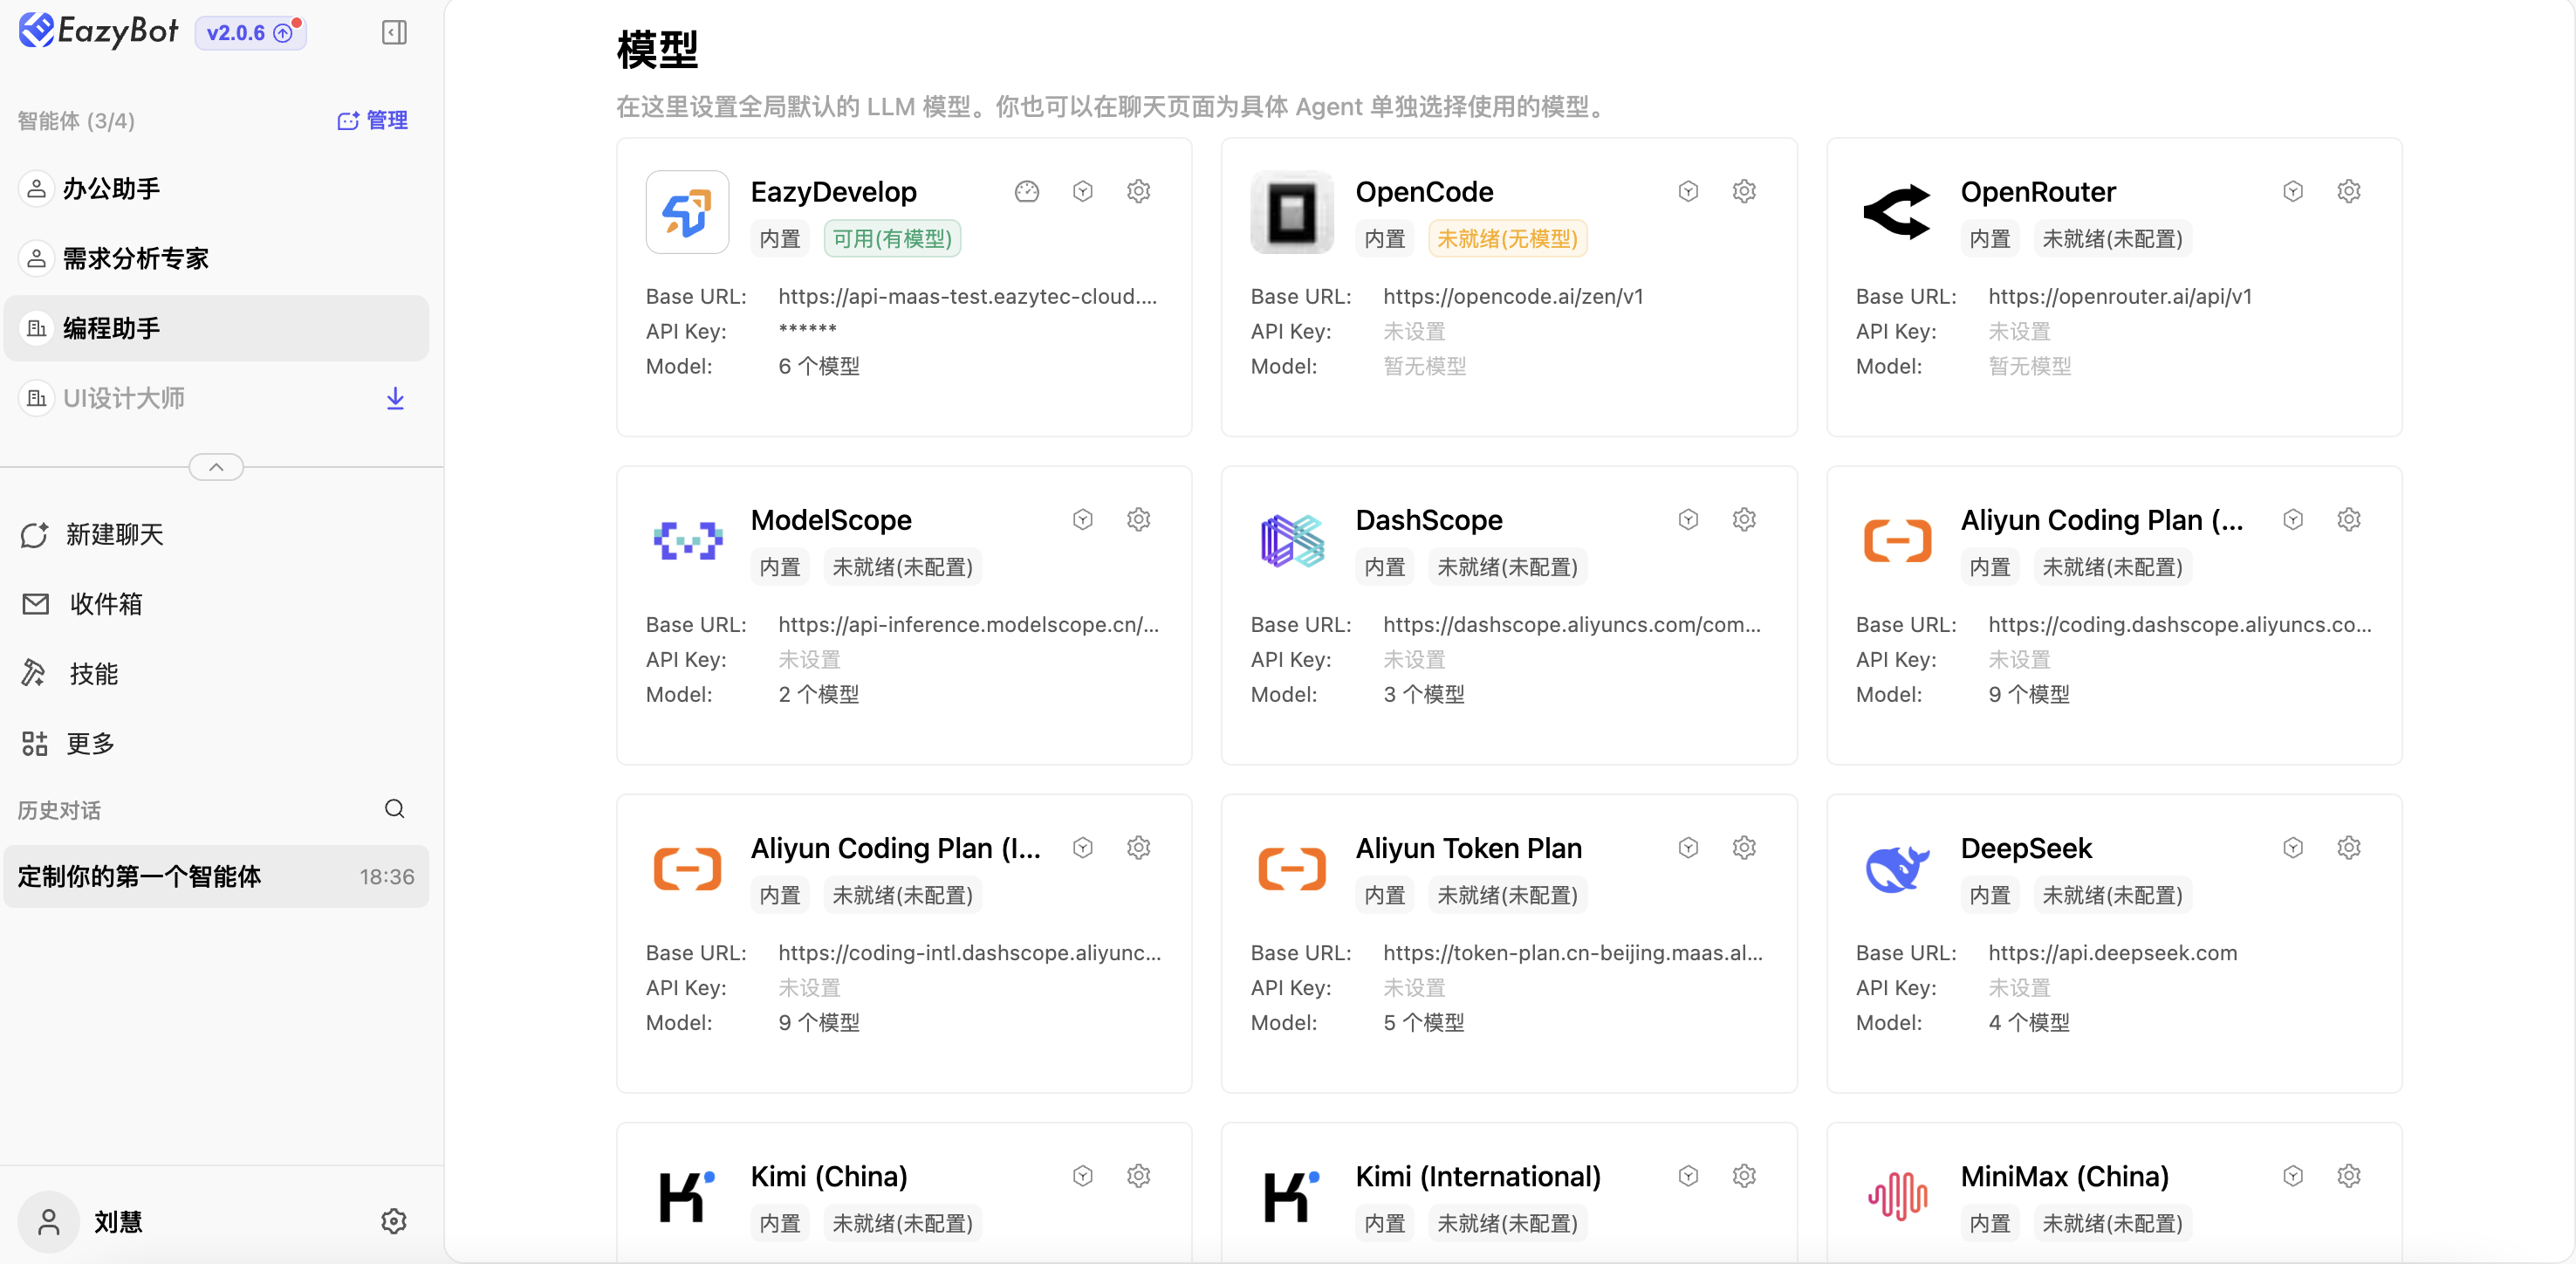Select the 需求分析专家 agent
Screen dimensions: 2576x1264
[x=216, y=259]
